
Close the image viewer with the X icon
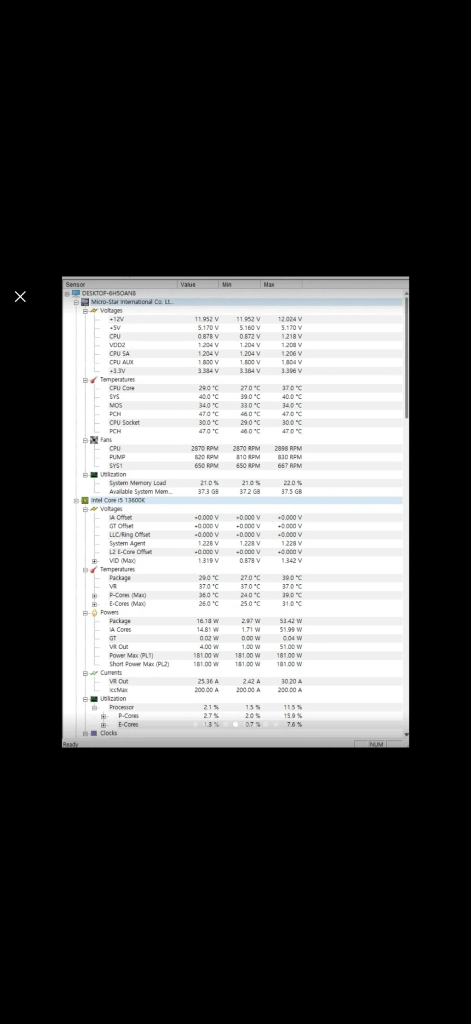pyautogui.click(x=20, y=296)
